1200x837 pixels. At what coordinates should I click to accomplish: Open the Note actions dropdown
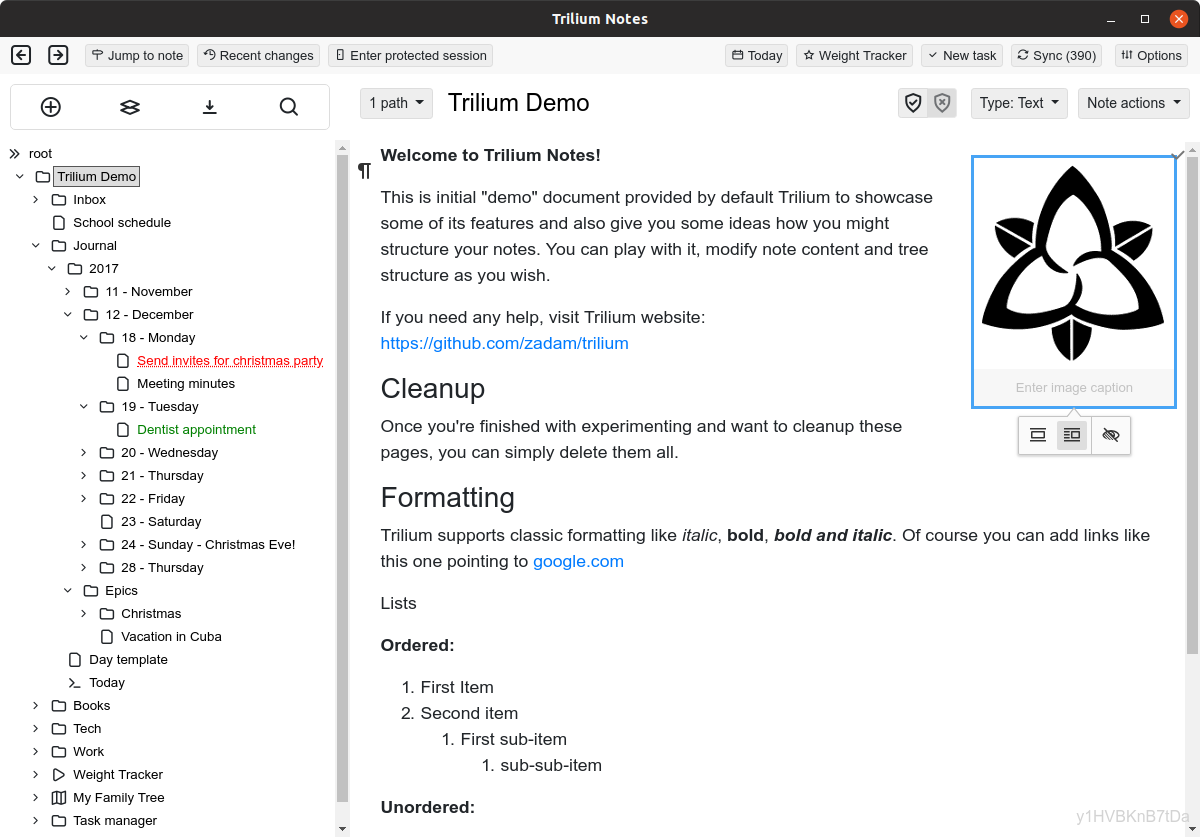pyautogui.click(x=1133, y=103)
